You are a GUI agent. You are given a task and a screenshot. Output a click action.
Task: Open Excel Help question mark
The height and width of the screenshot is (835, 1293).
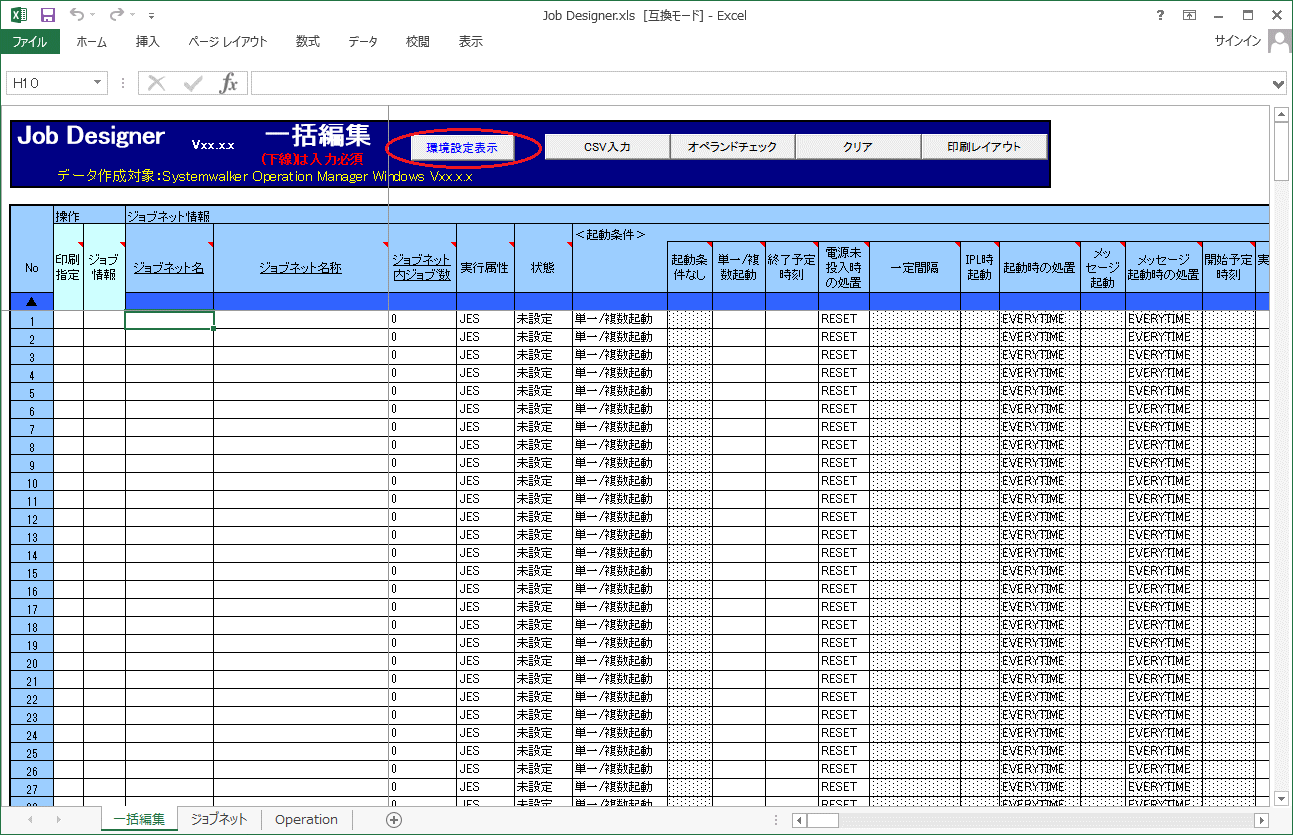(1160, 15)
